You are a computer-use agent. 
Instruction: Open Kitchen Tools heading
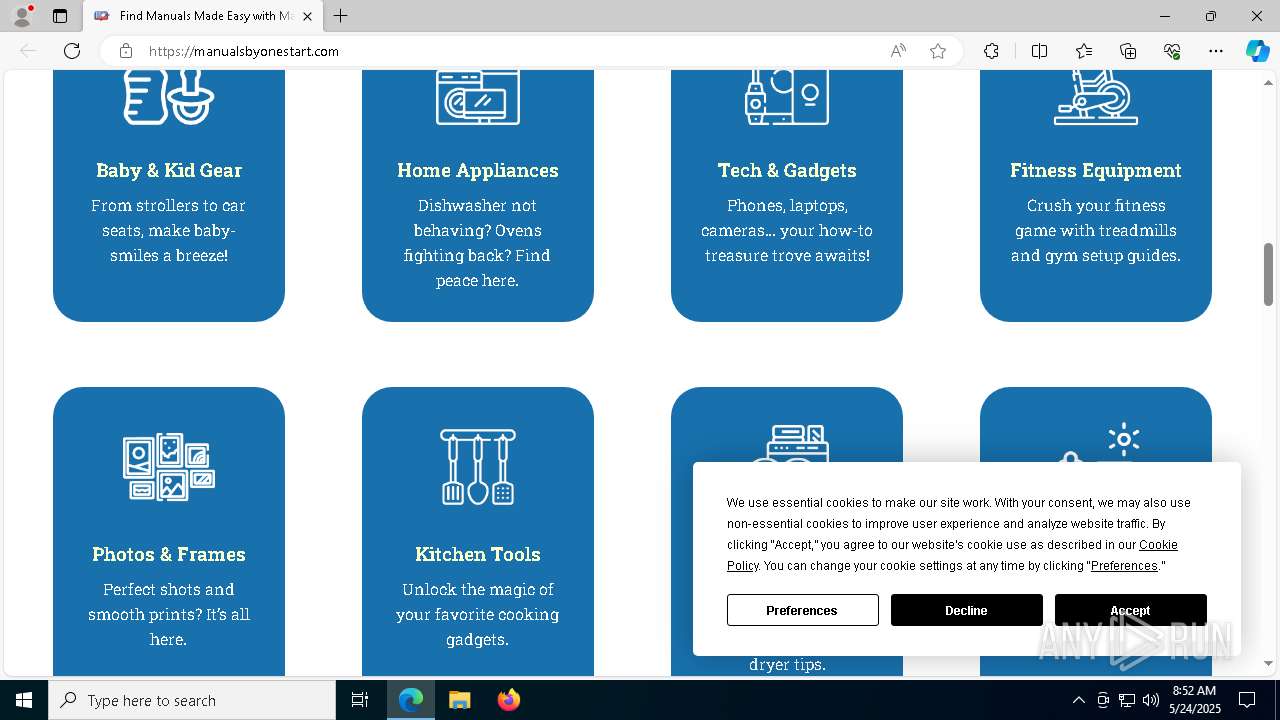477,554
